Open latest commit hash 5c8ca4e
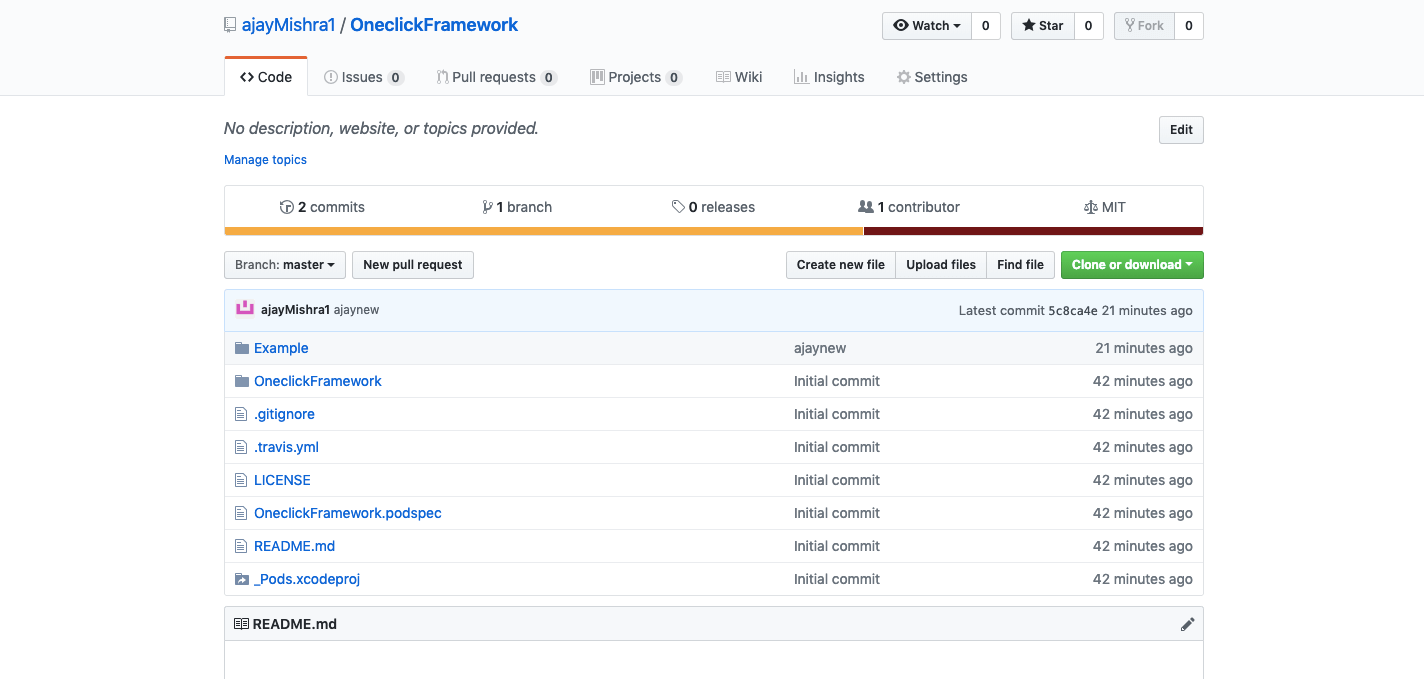Screen dimensions: 1424x679 coord(1073,310)
